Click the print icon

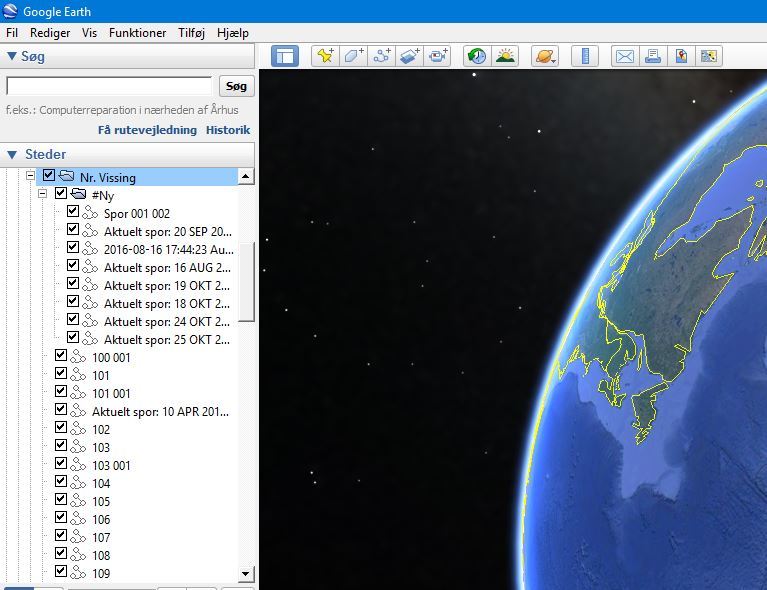[x=653, y=56]
